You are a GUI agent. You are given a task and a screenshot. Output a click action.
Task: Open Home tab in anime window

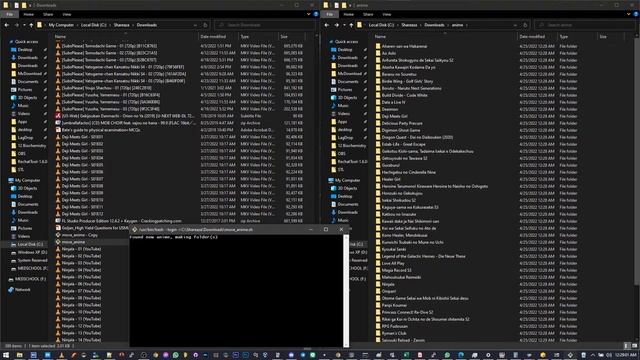(348, 14)
